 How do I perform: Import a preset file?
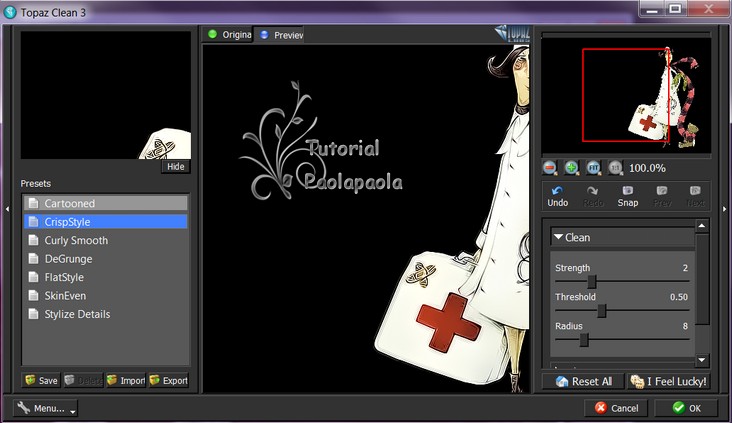[x=126, y=381]
